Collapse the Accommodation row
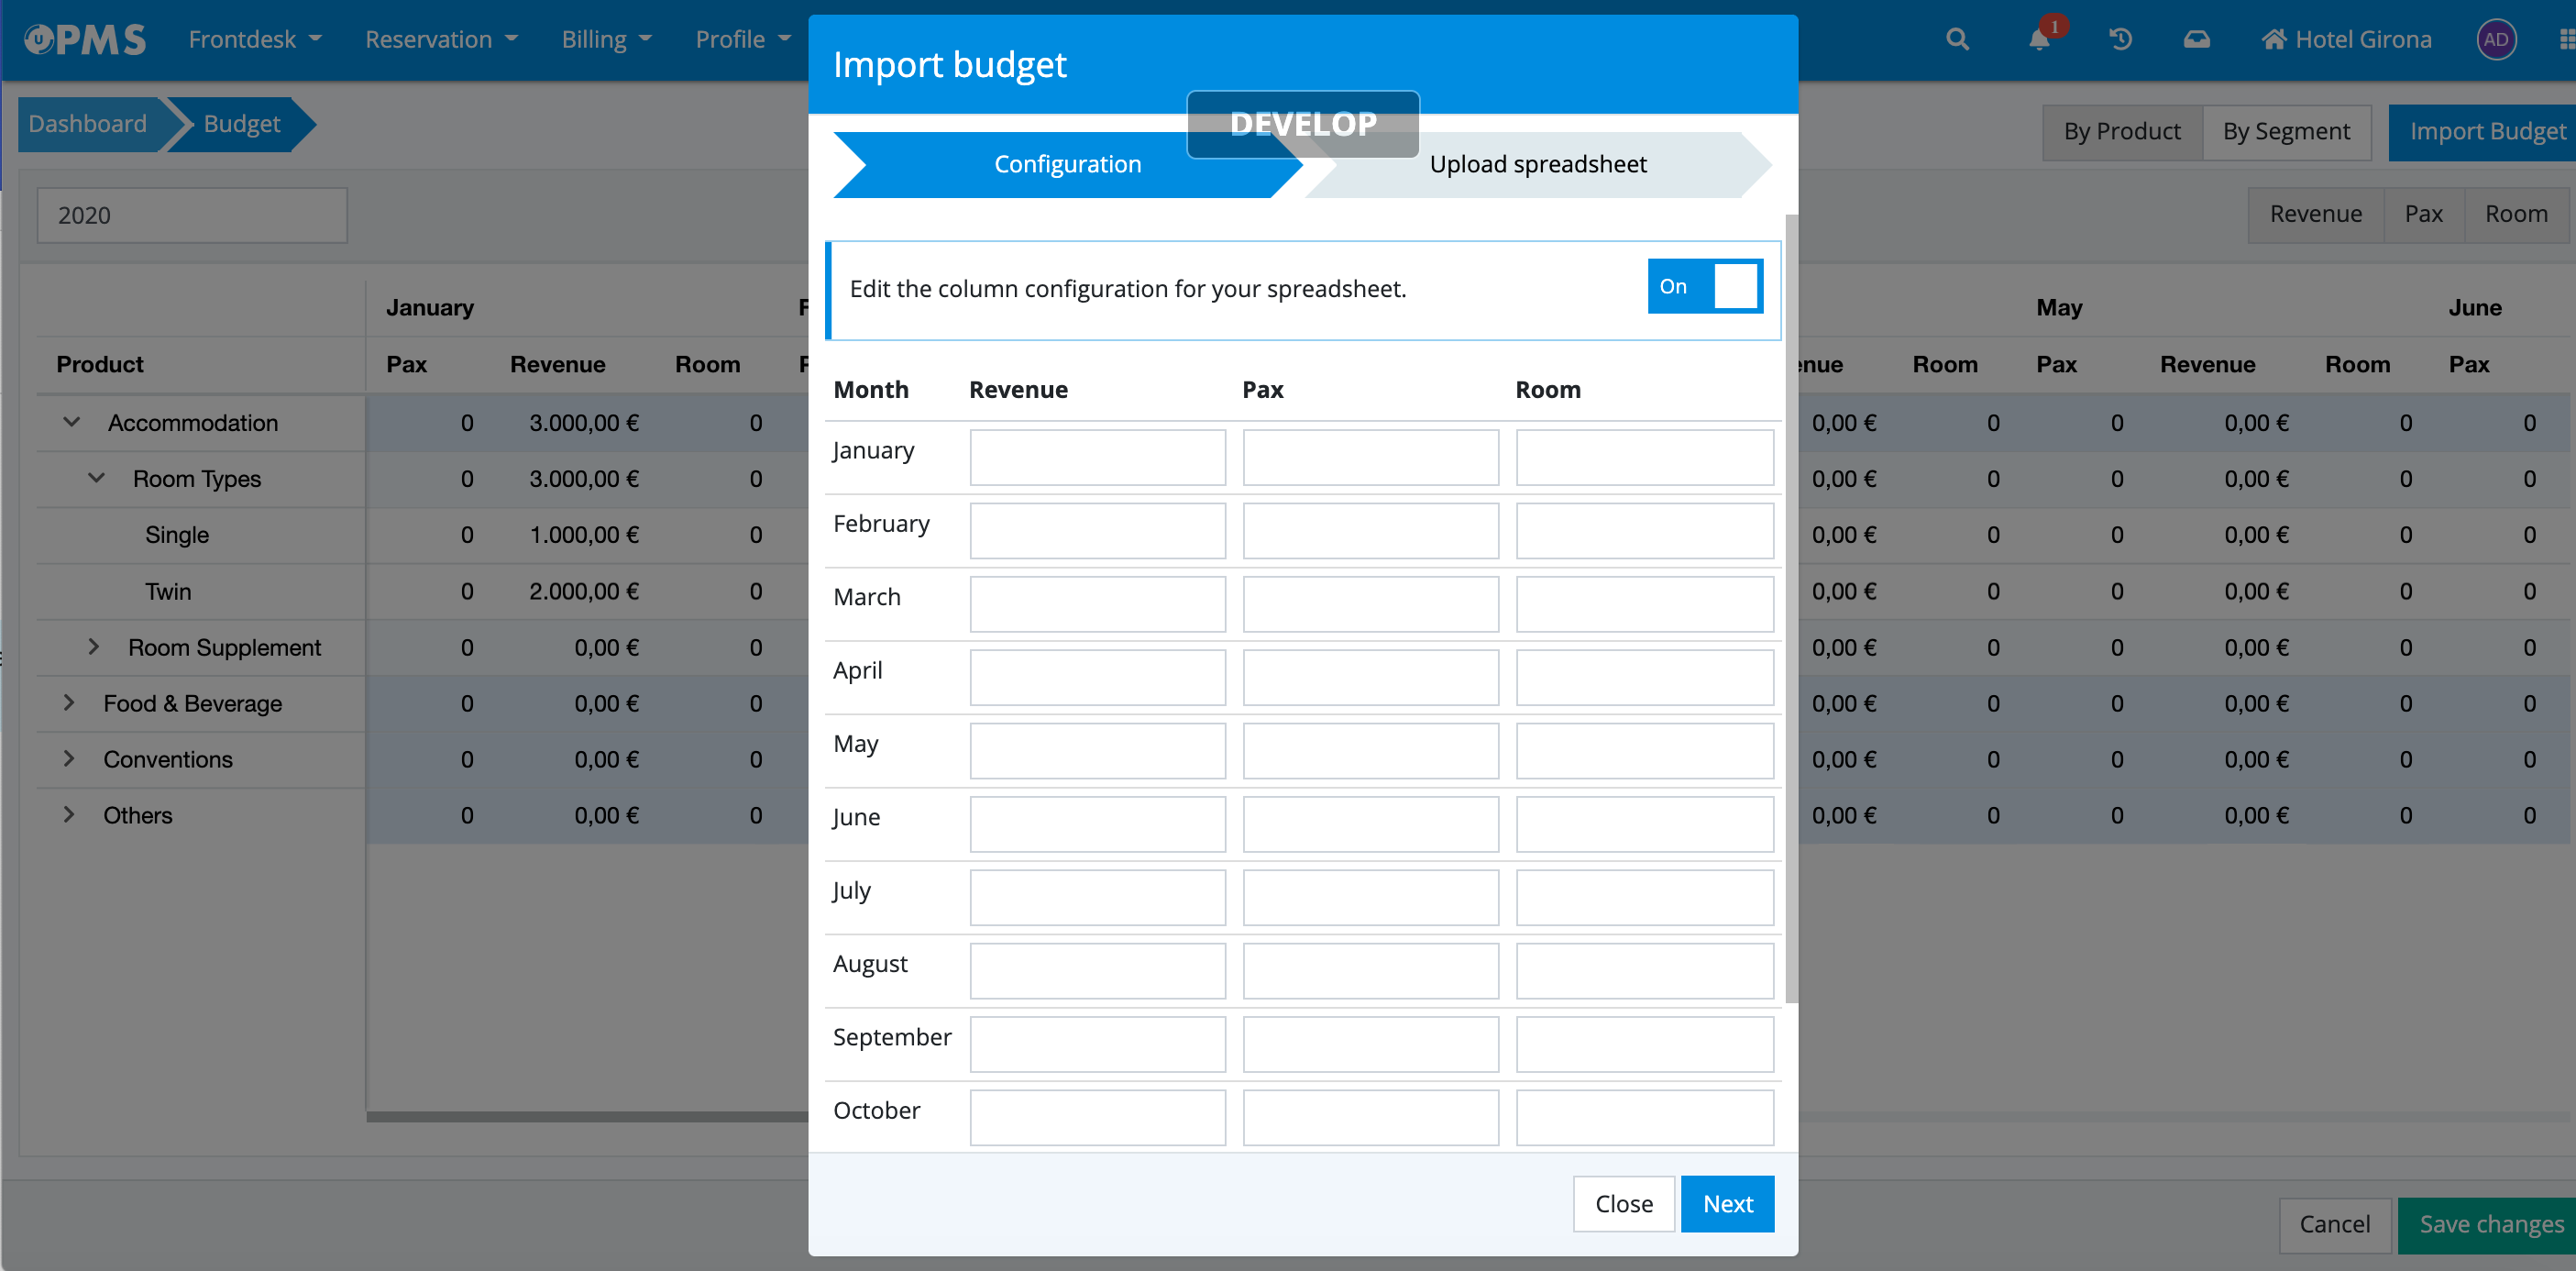The height and width of the screenshot is (1271, 2576). 72,422
